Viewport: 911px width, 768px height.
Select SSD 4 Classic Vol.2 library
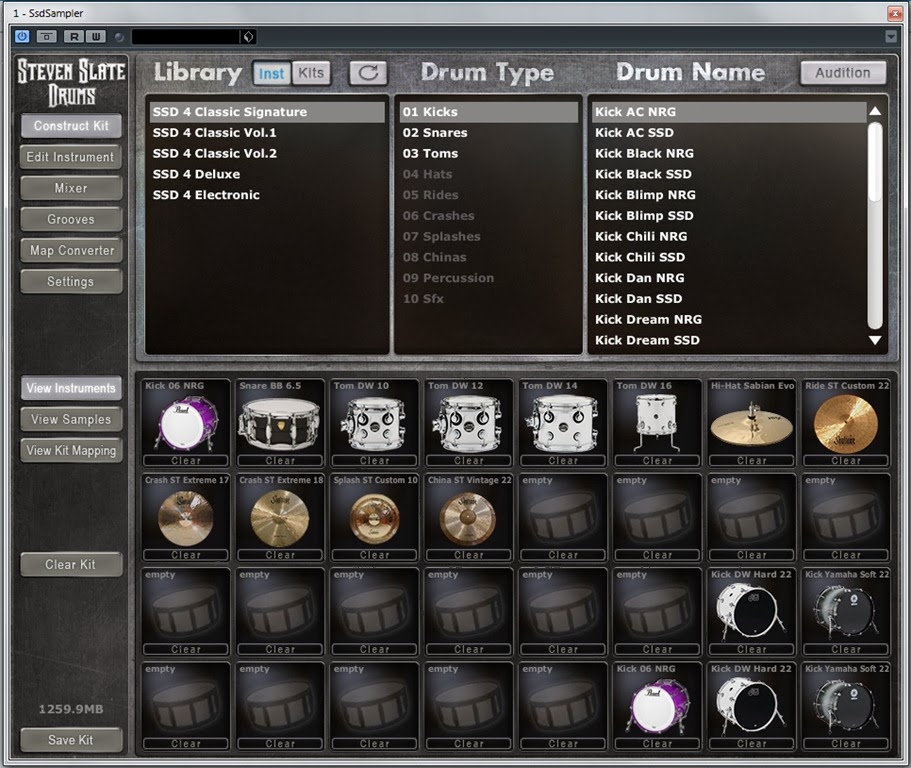click(267, 153)
